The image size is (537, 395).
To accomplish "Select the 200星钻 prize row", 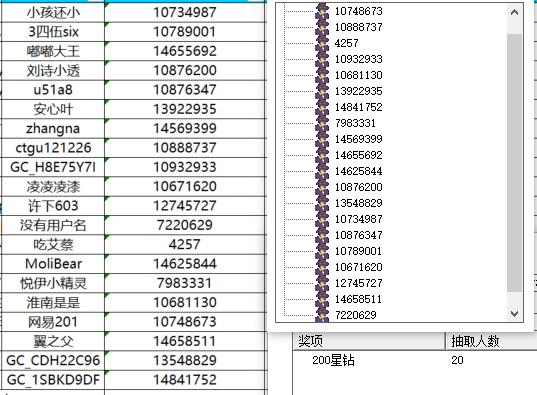I will click(x=415, y=360).
